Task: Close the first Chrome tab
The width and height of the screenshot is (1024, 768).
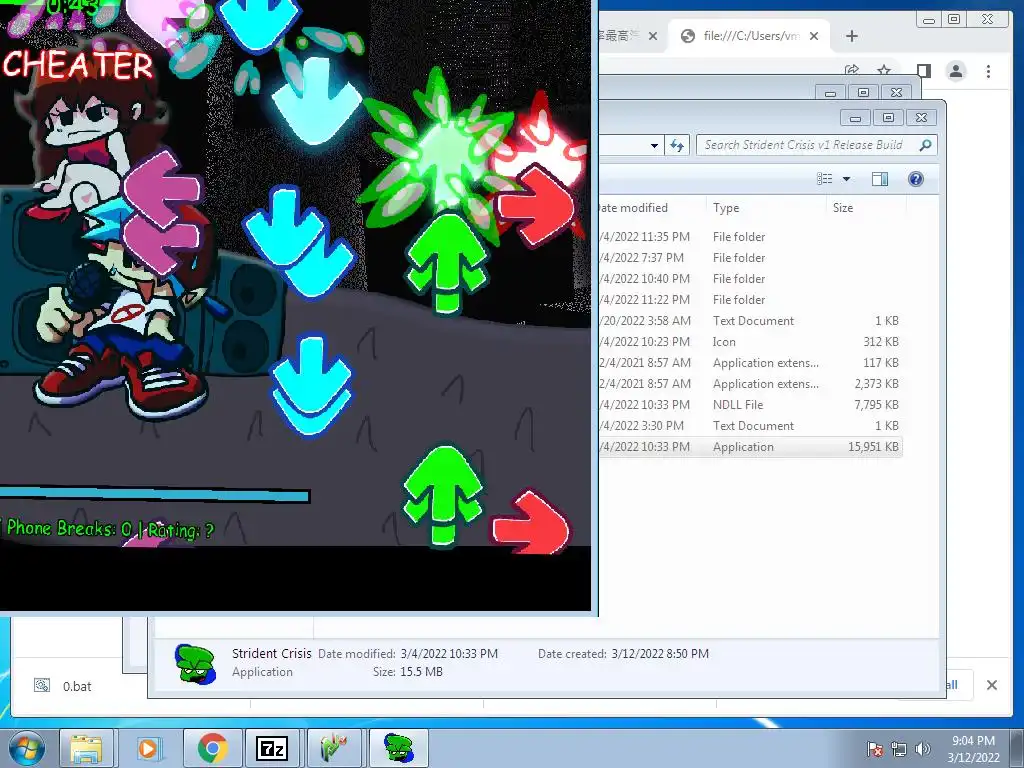Action: 652,36
